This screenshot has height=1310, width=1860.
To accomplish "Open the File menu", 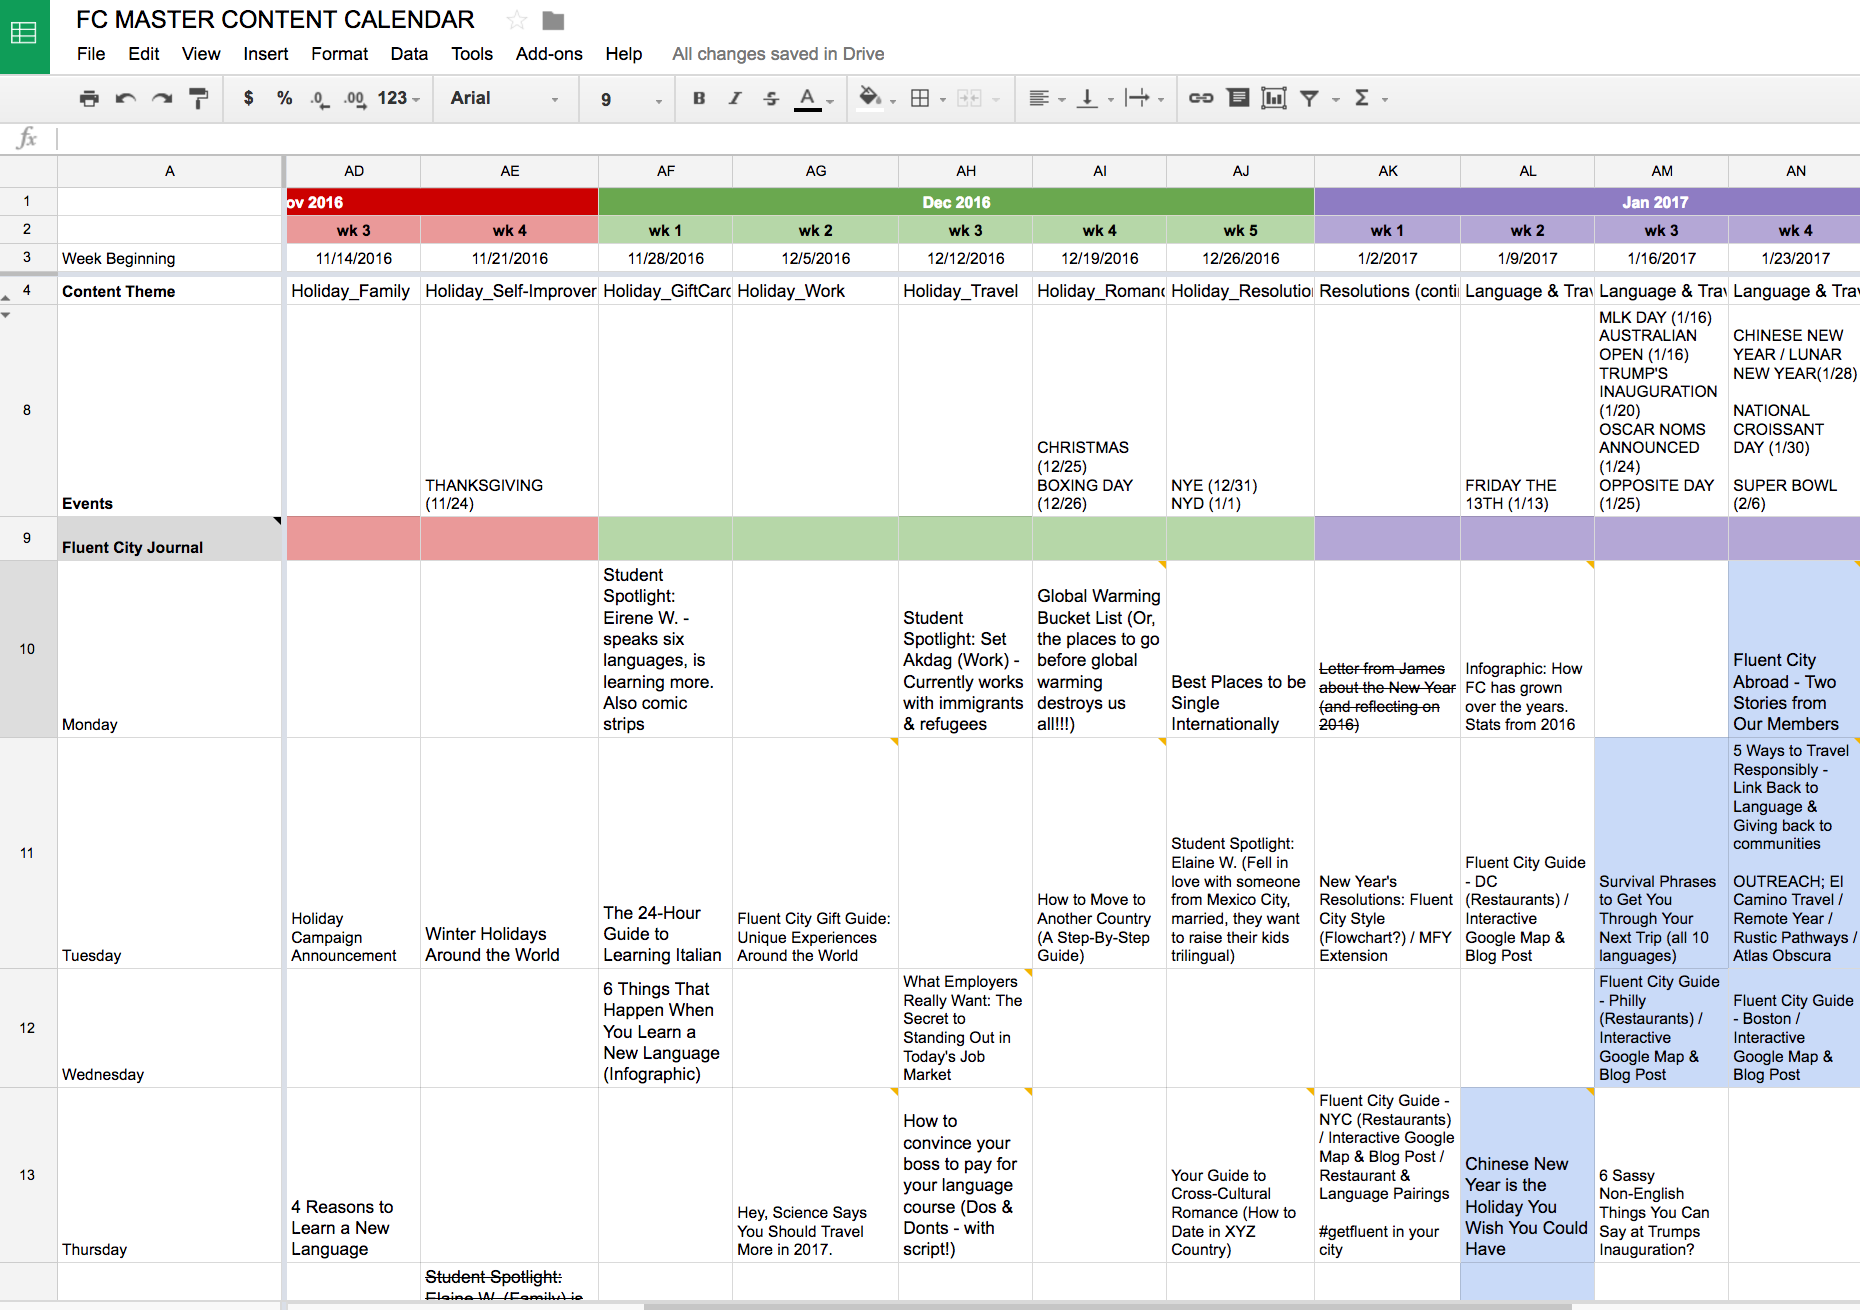I will (x=91, y=54).
